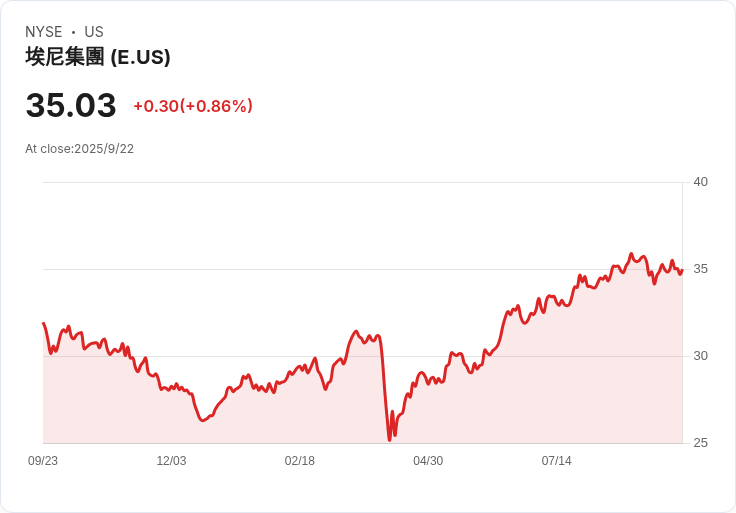Click the December trough of the price line
736x513 pixels.
203,421
